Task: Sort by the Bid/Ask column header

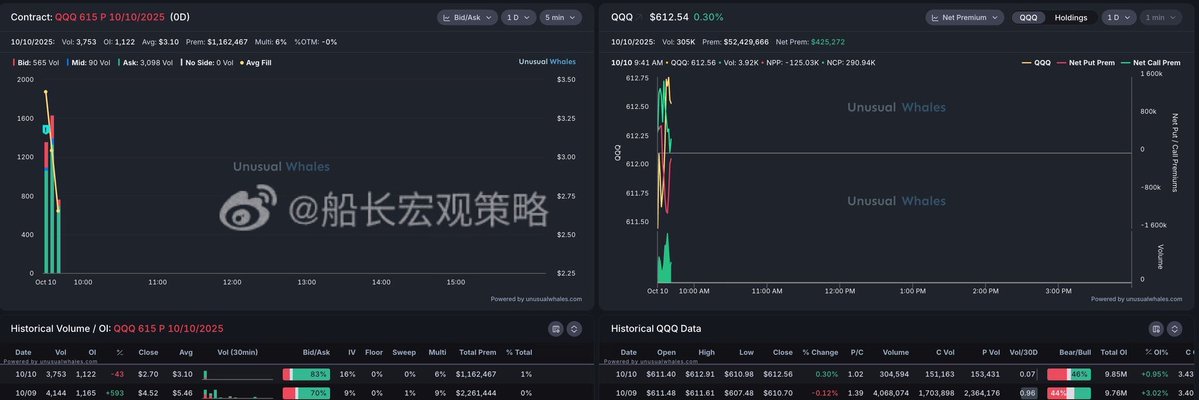Action: tap(317, 353)
